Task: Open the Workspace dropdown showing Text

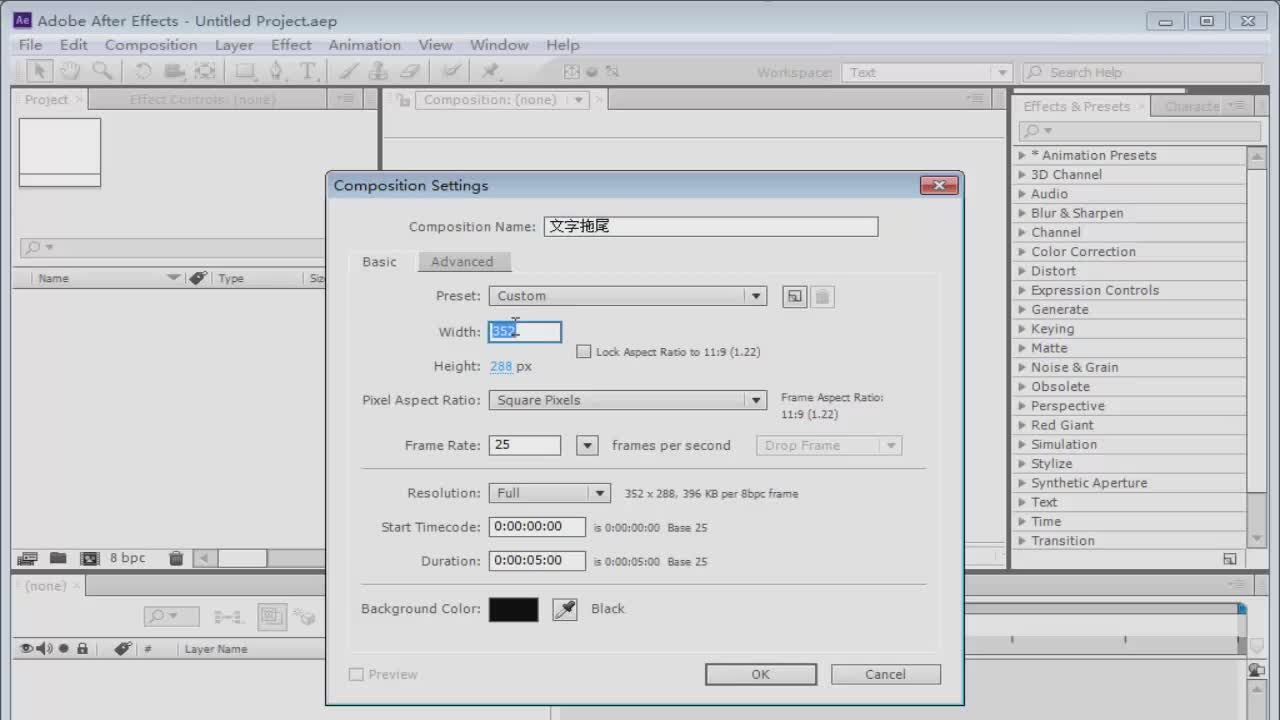Action: 928,72
